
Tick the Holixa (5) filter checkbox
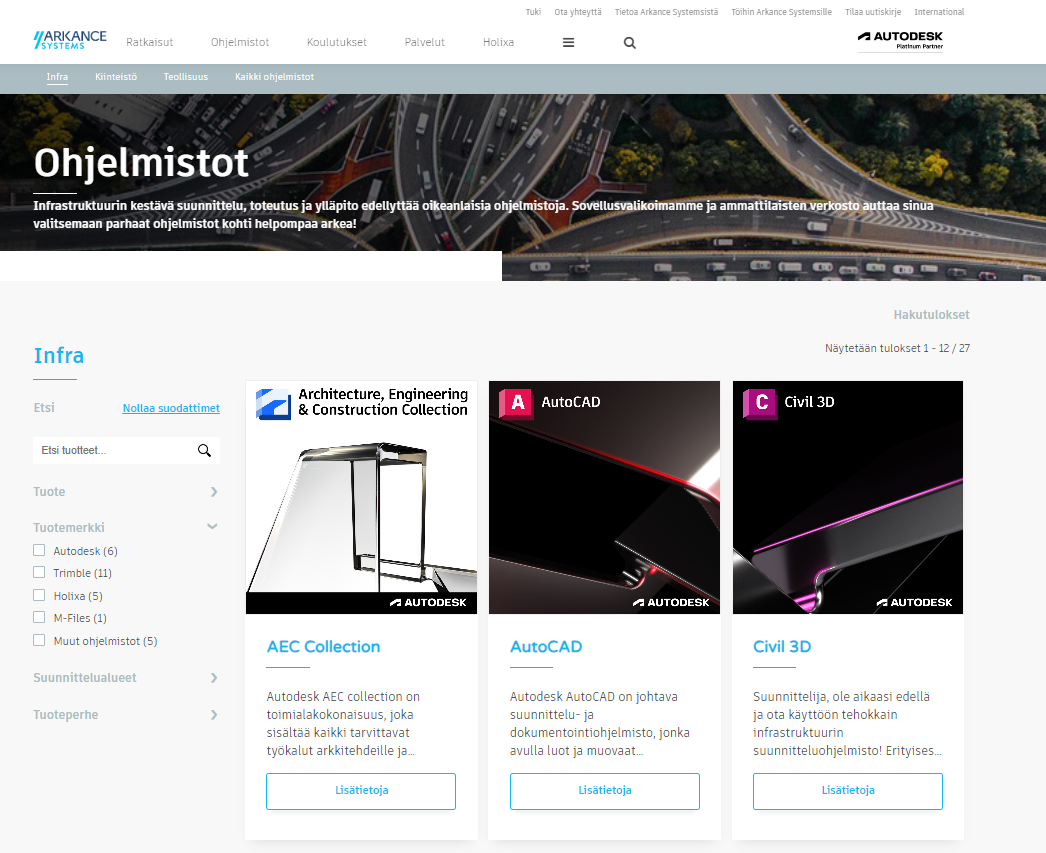39,595
